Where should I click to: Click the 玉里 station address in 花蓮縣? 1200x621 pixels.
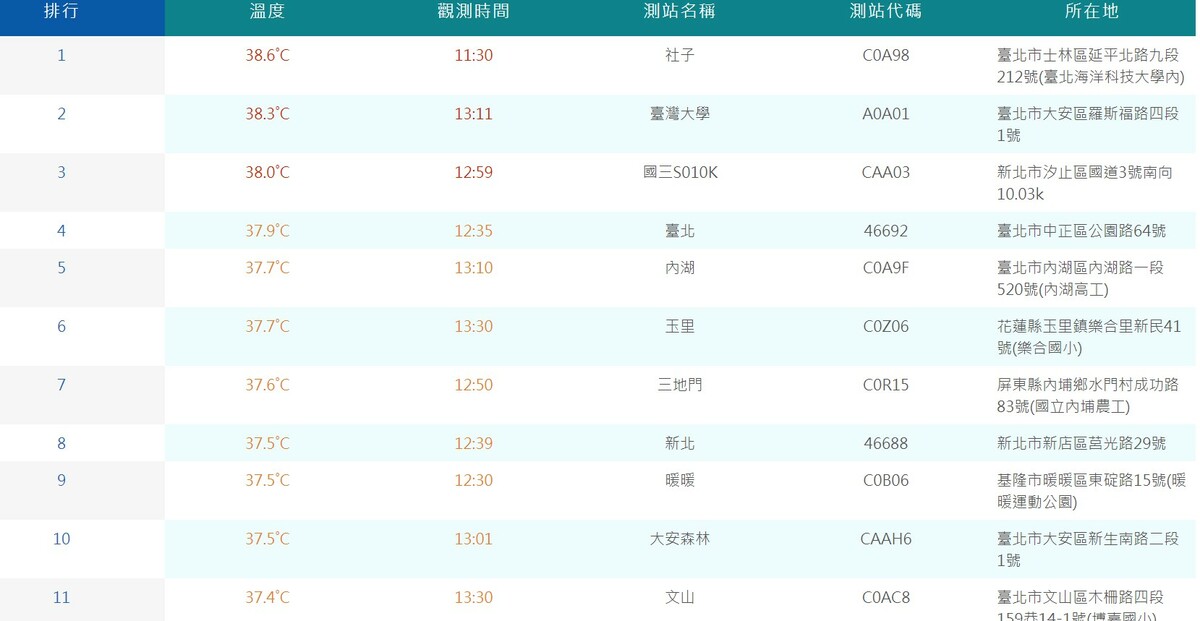[1089, 337]
